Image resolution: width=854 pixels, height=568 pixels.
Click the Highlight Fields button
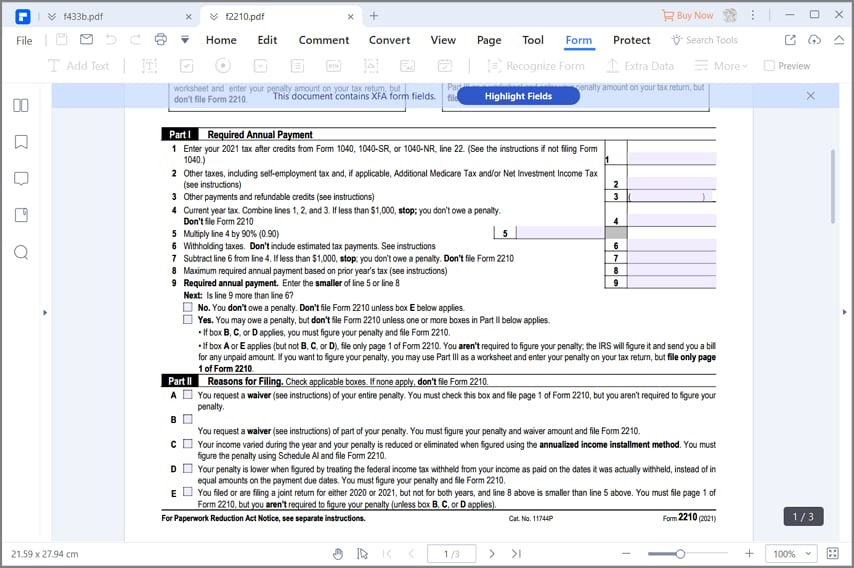pyautogui.click(x=518, y=96)
